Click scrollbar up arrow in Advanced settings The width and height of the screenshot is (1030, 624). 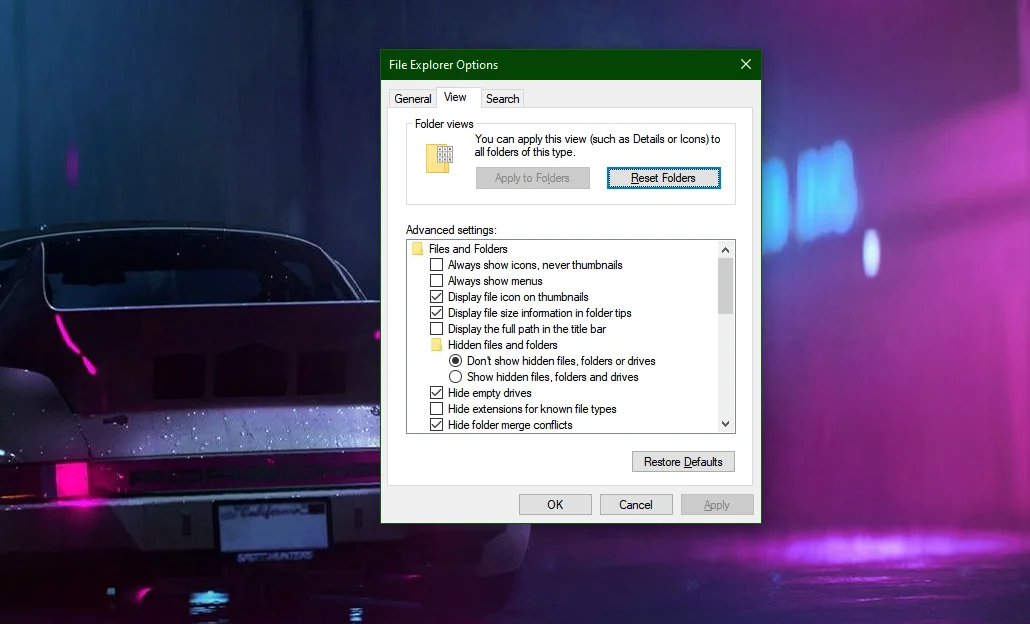click(725, 250)
